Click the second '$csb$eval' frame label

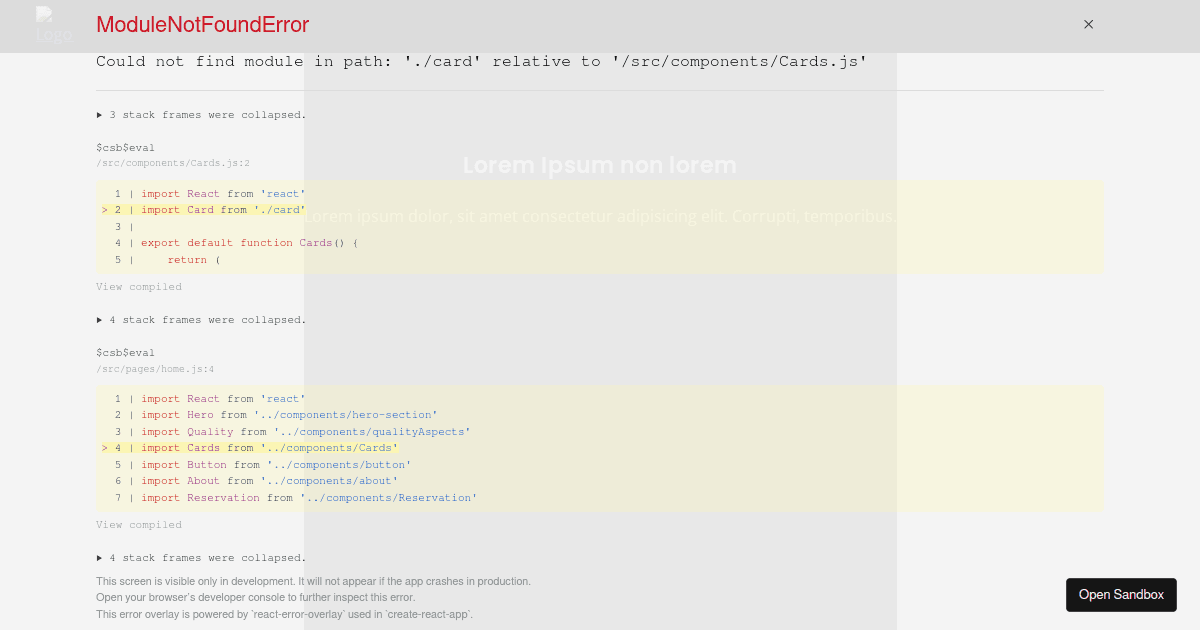point(125,352)
